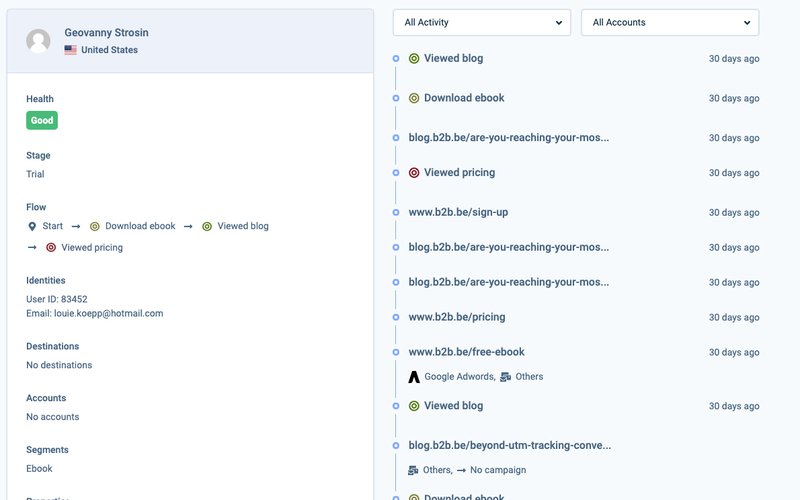Select the Viewed pricing timeline event
800x500 pixels.
click(459, 172)
